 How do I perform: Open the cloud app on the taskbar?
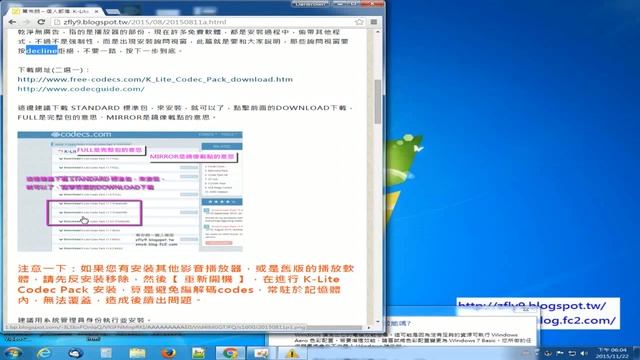coord(76,353)
